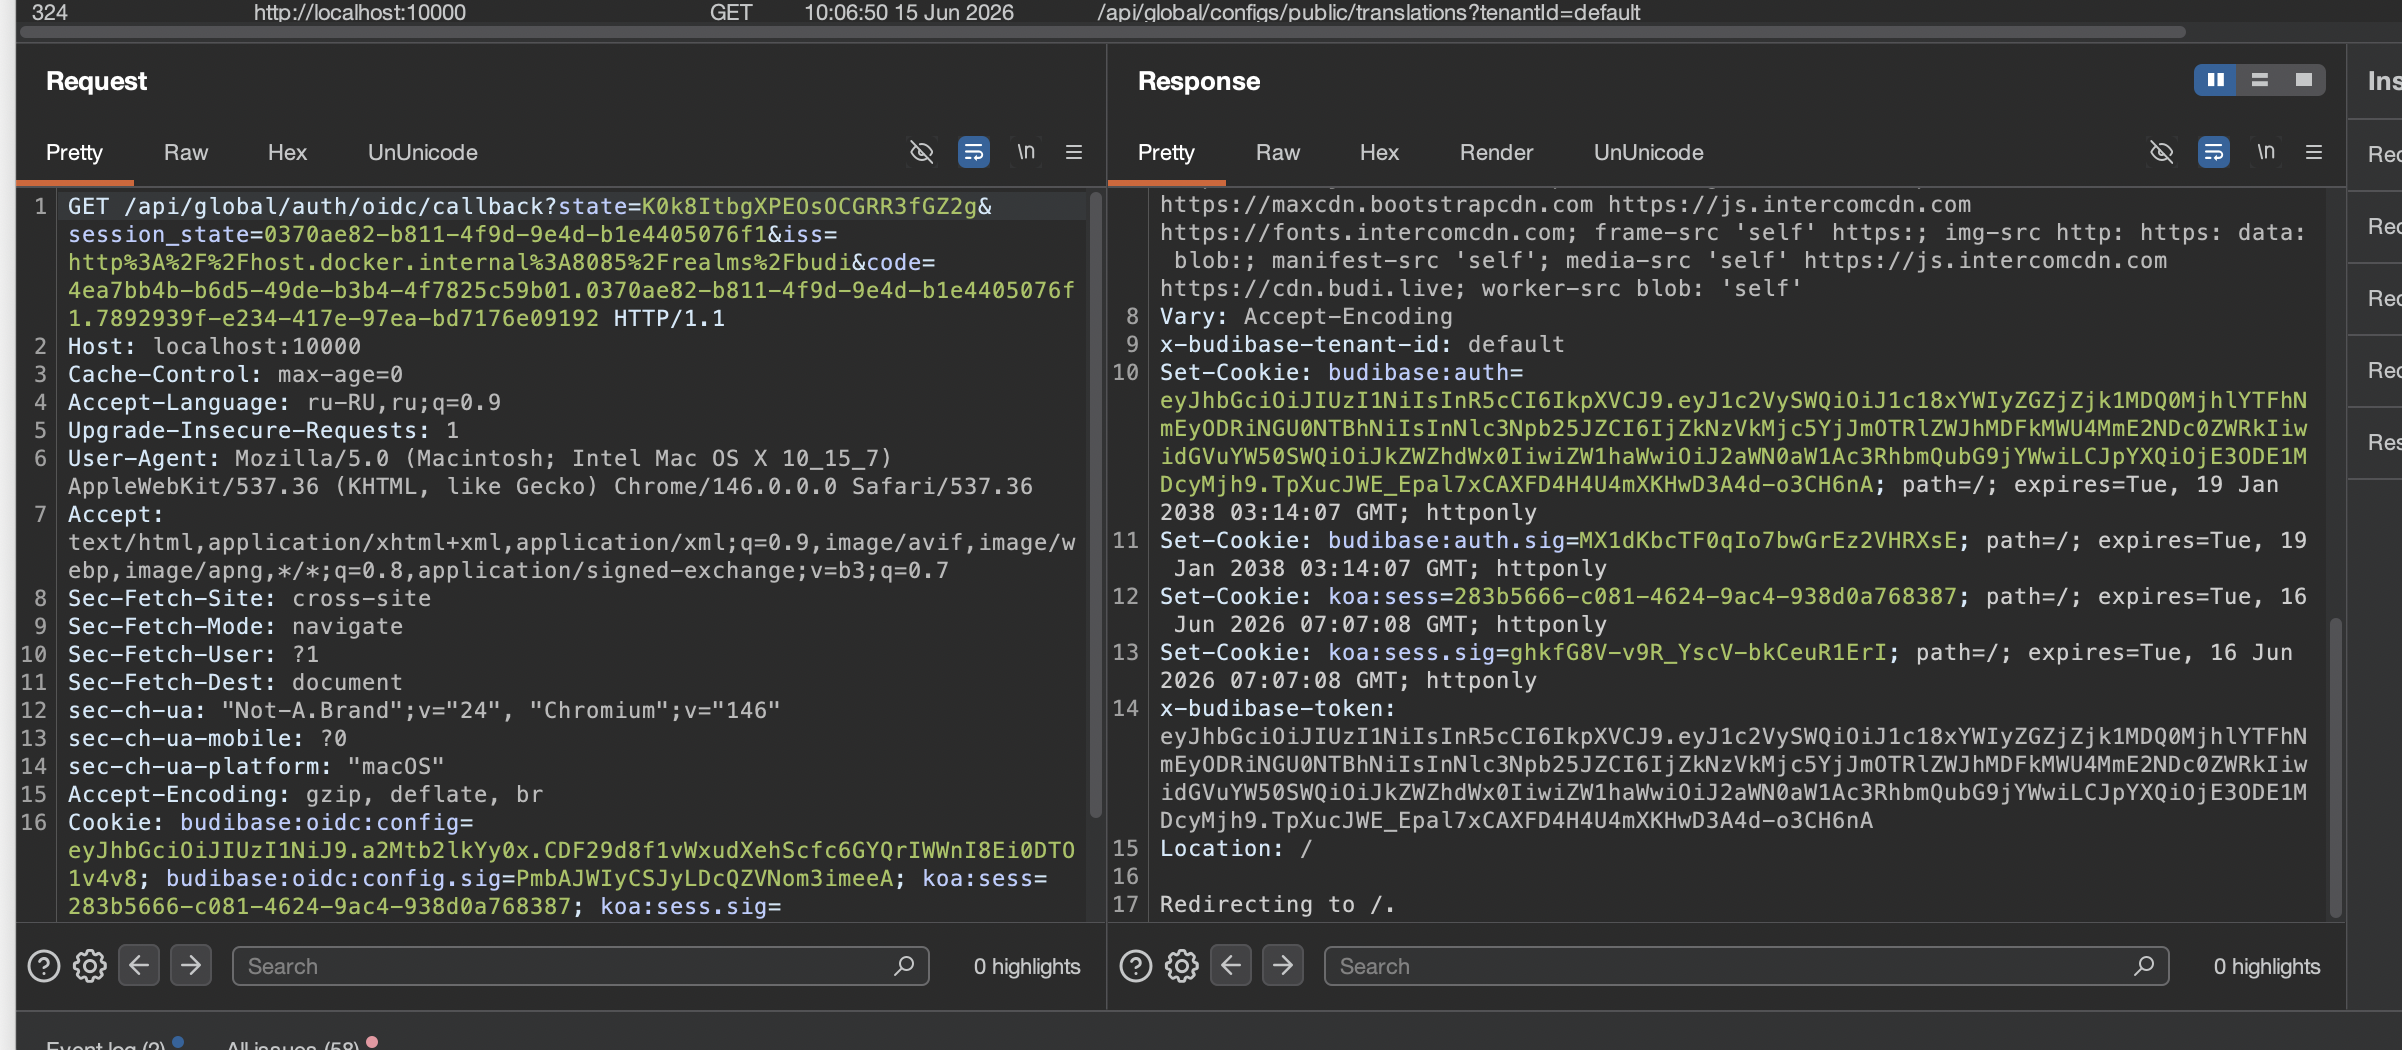Switch Request view to Raw tab
Image resolution: width=2402 pixels, height=1050 pixels.
click(x=186, y=152)
